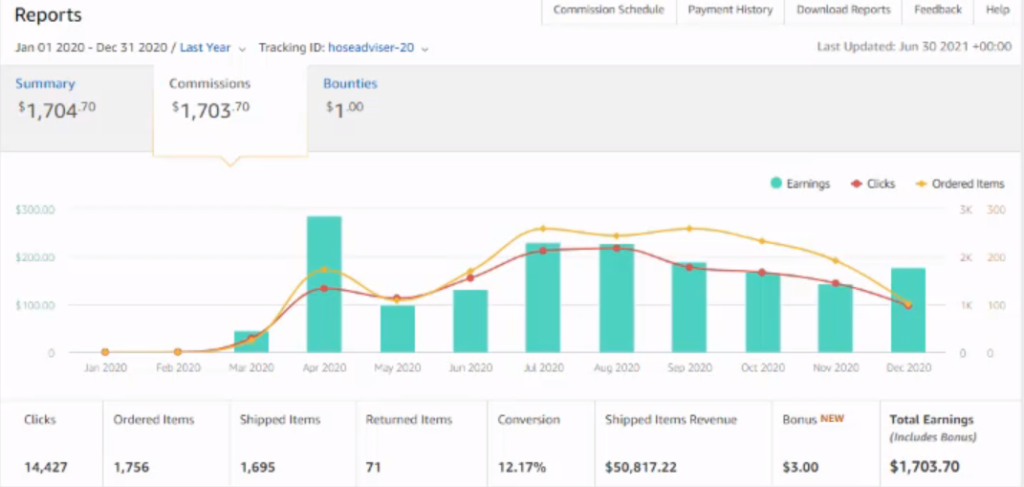Click the Oct 2020 earnings bar
Image resolution: width=1024 pixels, height=487 pixels.
pyautogui.click(x=763, y=312)
